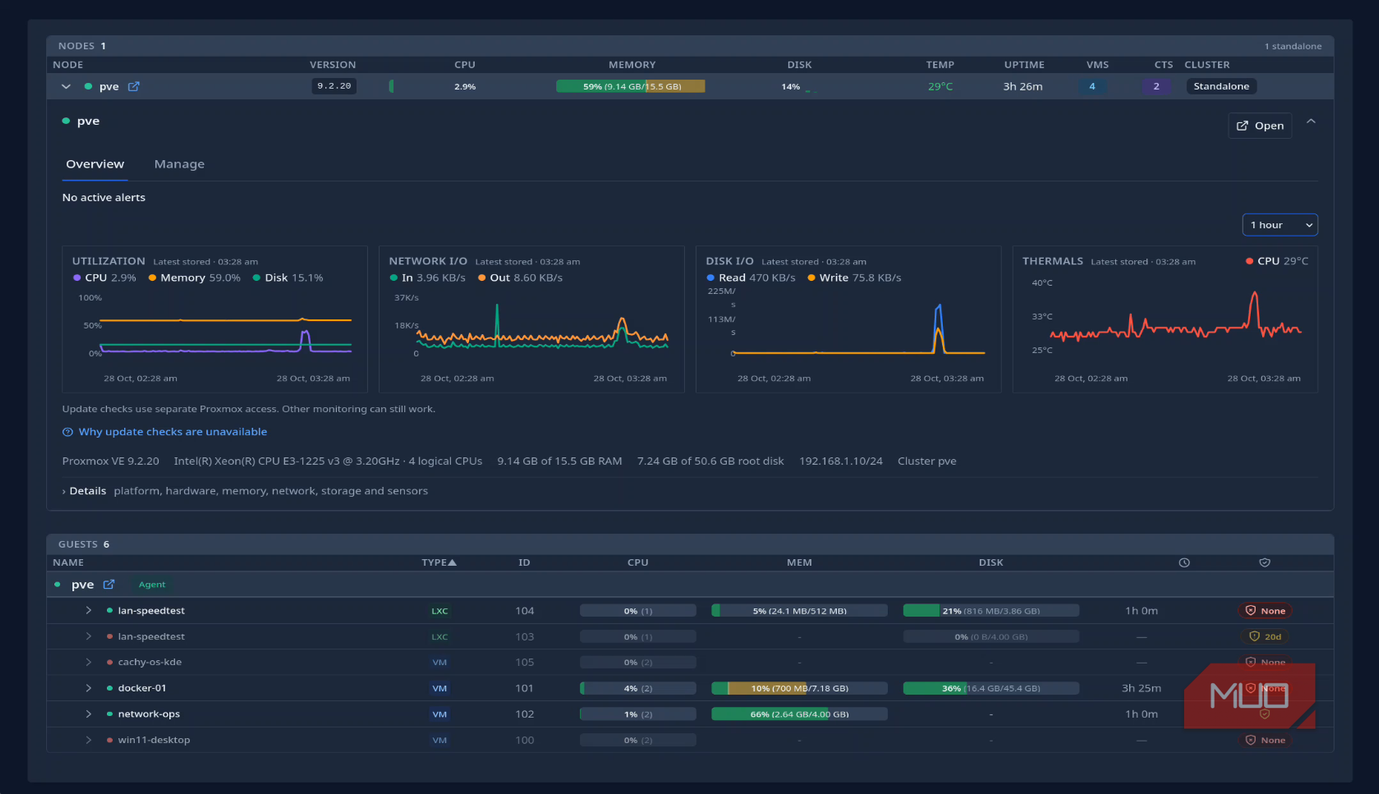
Task: Expand the docker-01 guest row
Action: coord(88,688)
